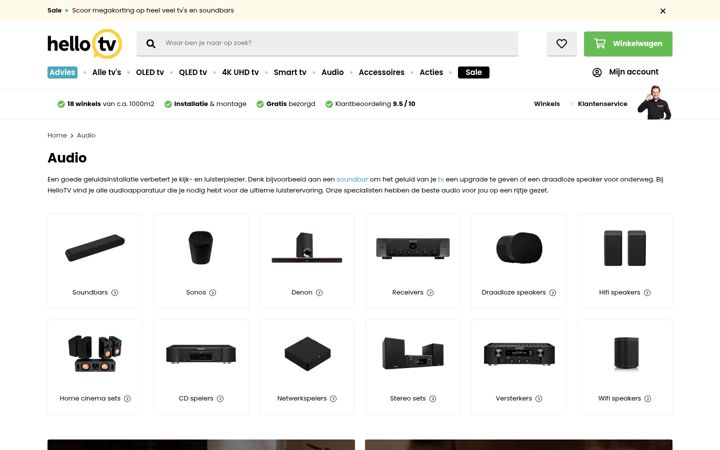Open the Audio navigation item
This screenshot has width=720, height=450.
click(x=332, y=72)
